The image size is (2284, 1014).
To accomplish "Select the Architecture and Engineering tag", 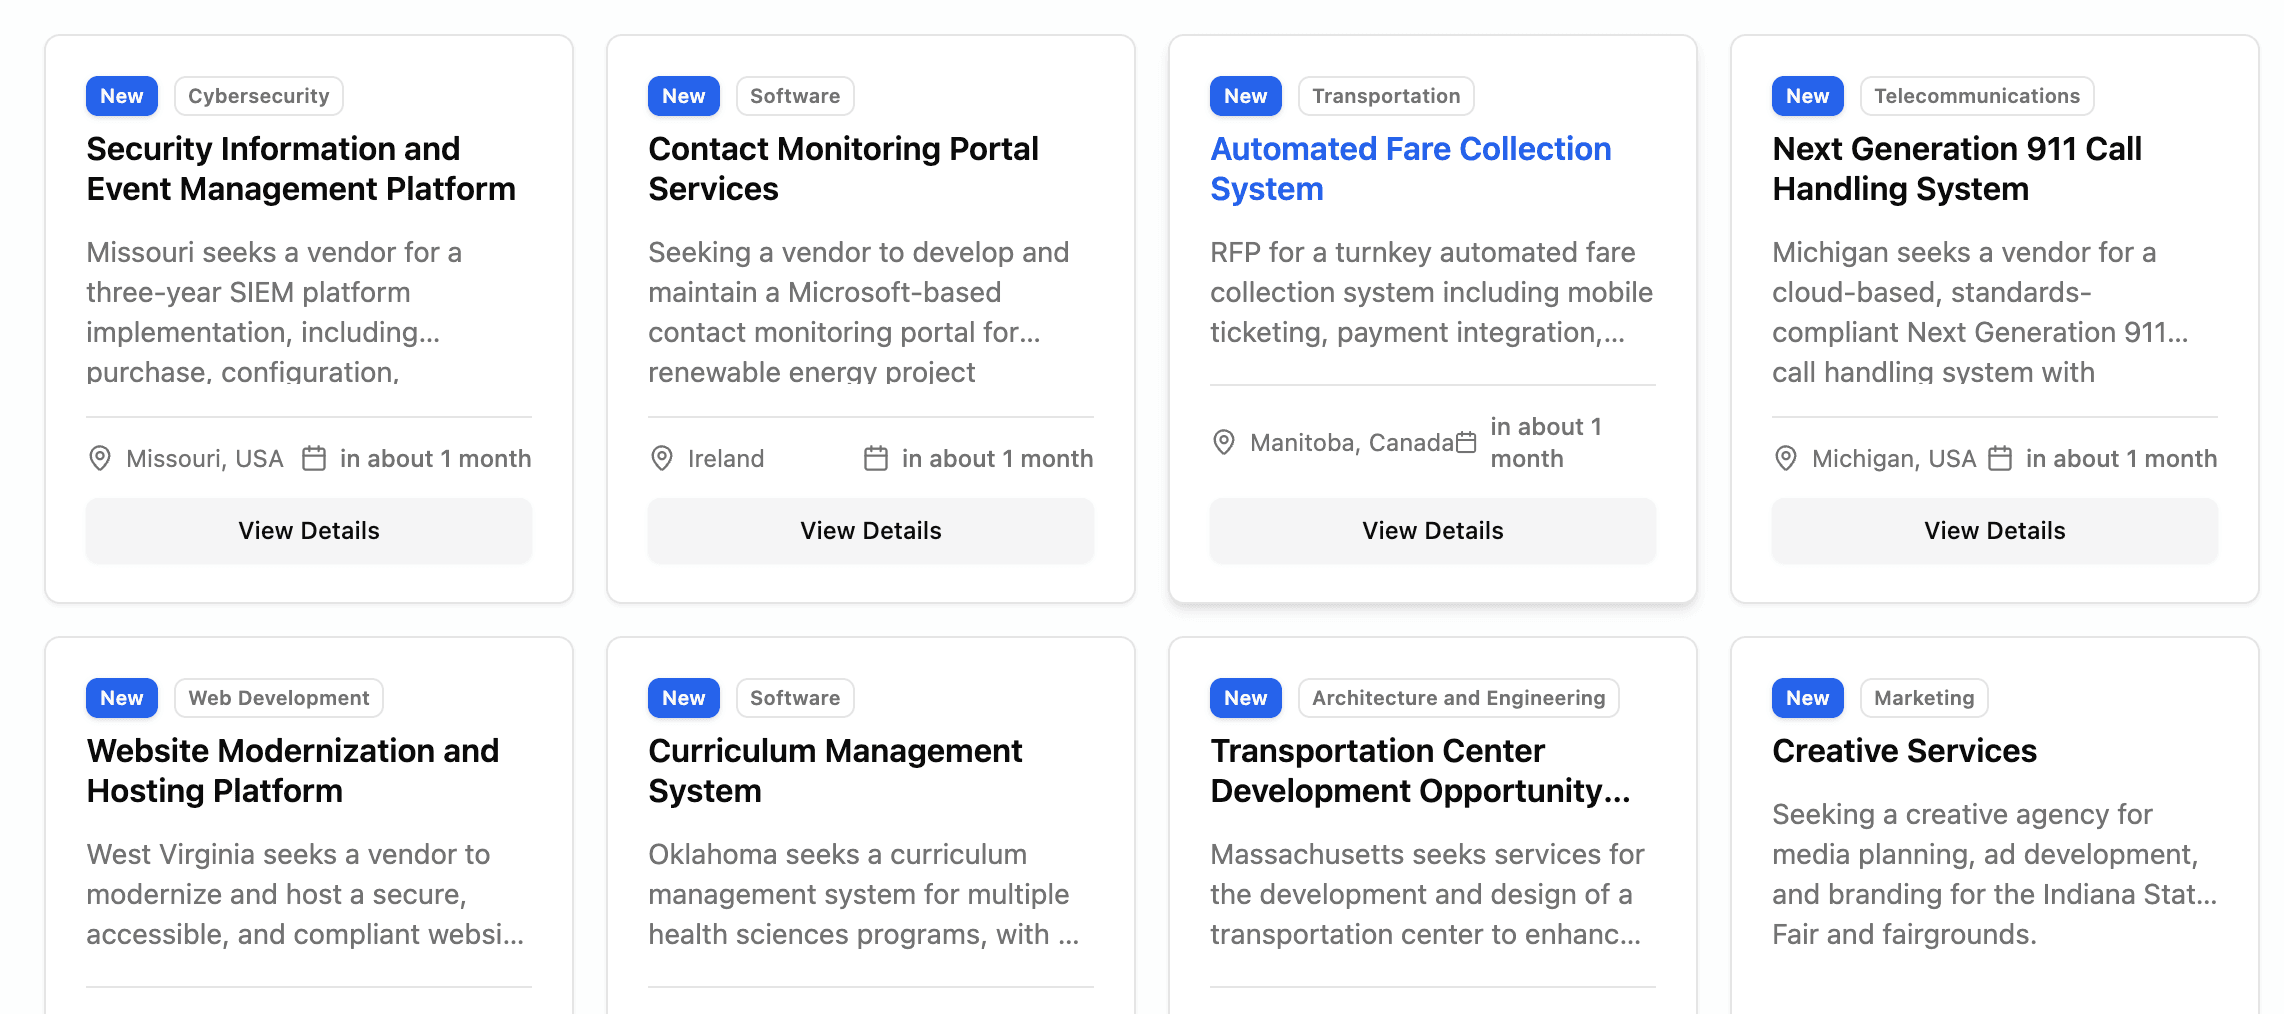I will [x=1458, y=698].
